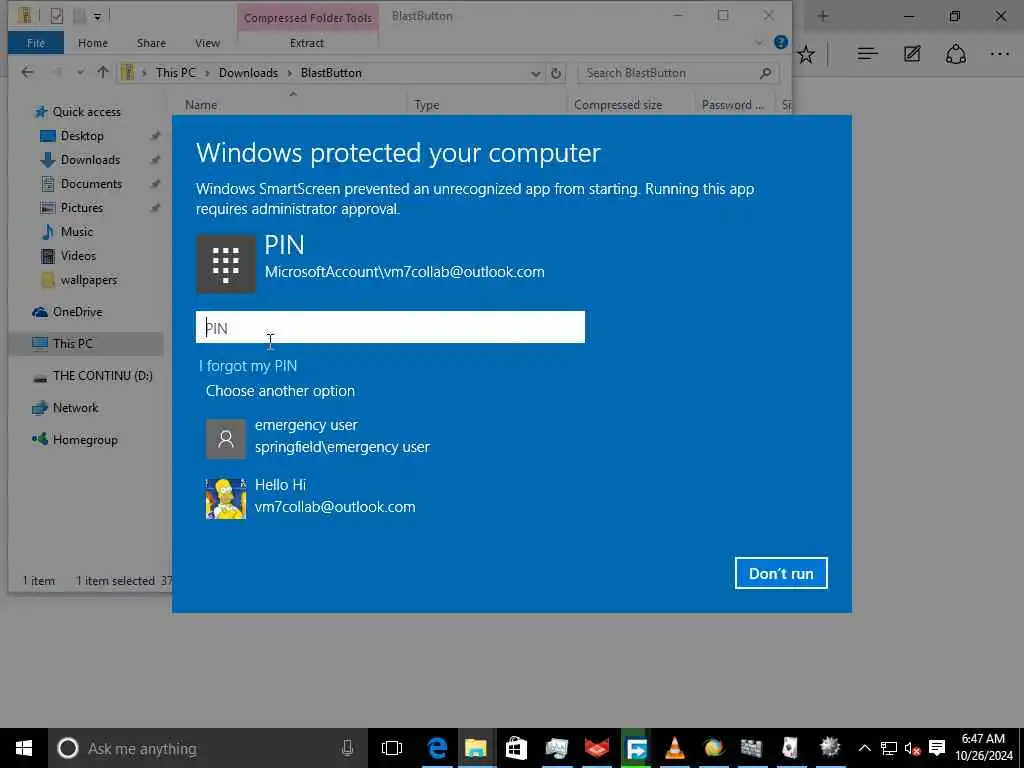The width and height of the screenshot is (1024, 768).
Task: Click Make a Web Note pen icon
Action: tap(912, 54)
